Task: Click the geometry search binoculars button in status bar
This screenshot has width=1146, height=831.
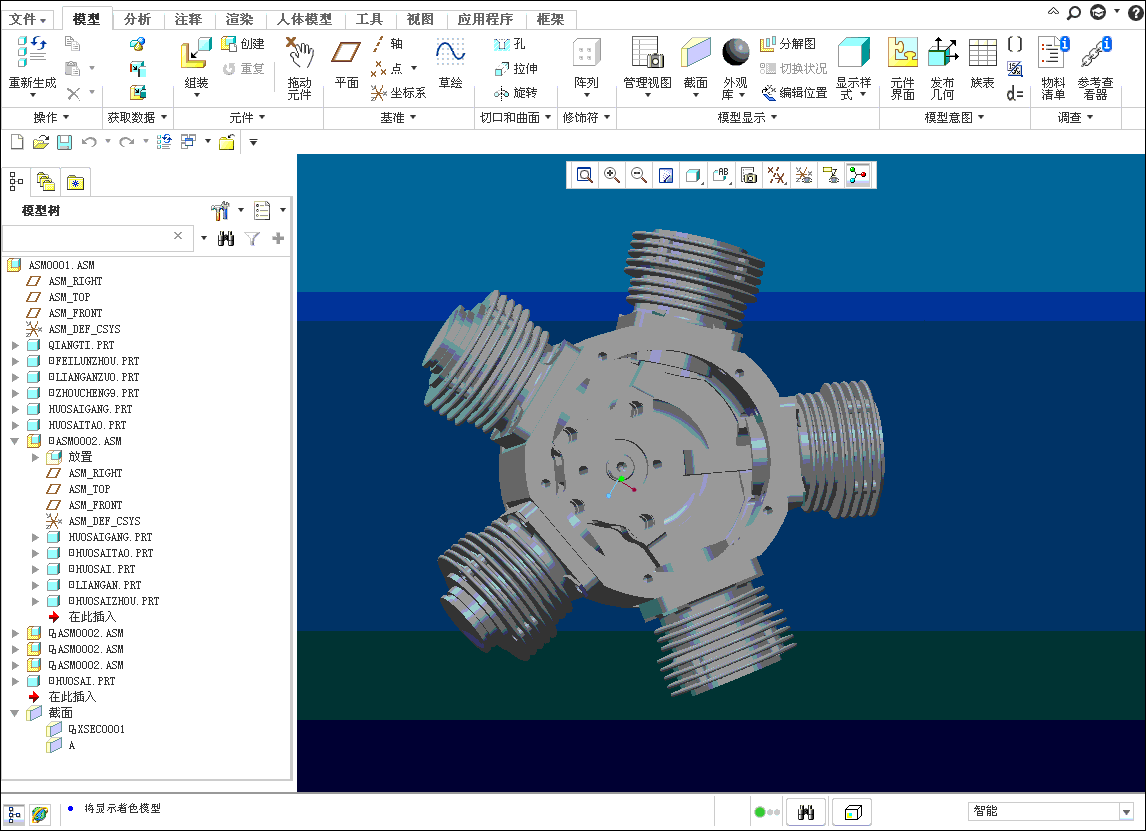Action: [806, 812]
